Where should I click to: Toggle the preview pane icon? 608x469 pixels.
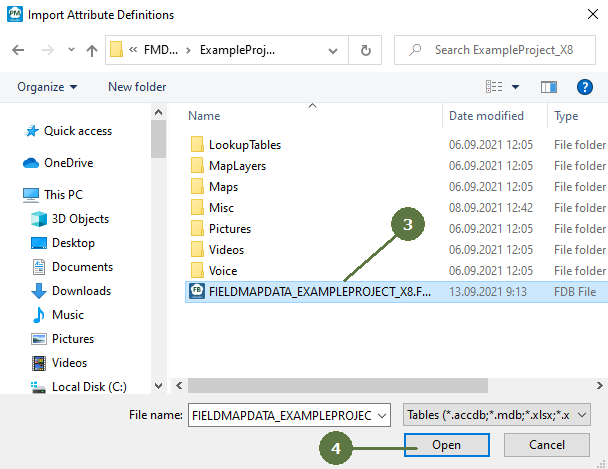click(548, 87)
